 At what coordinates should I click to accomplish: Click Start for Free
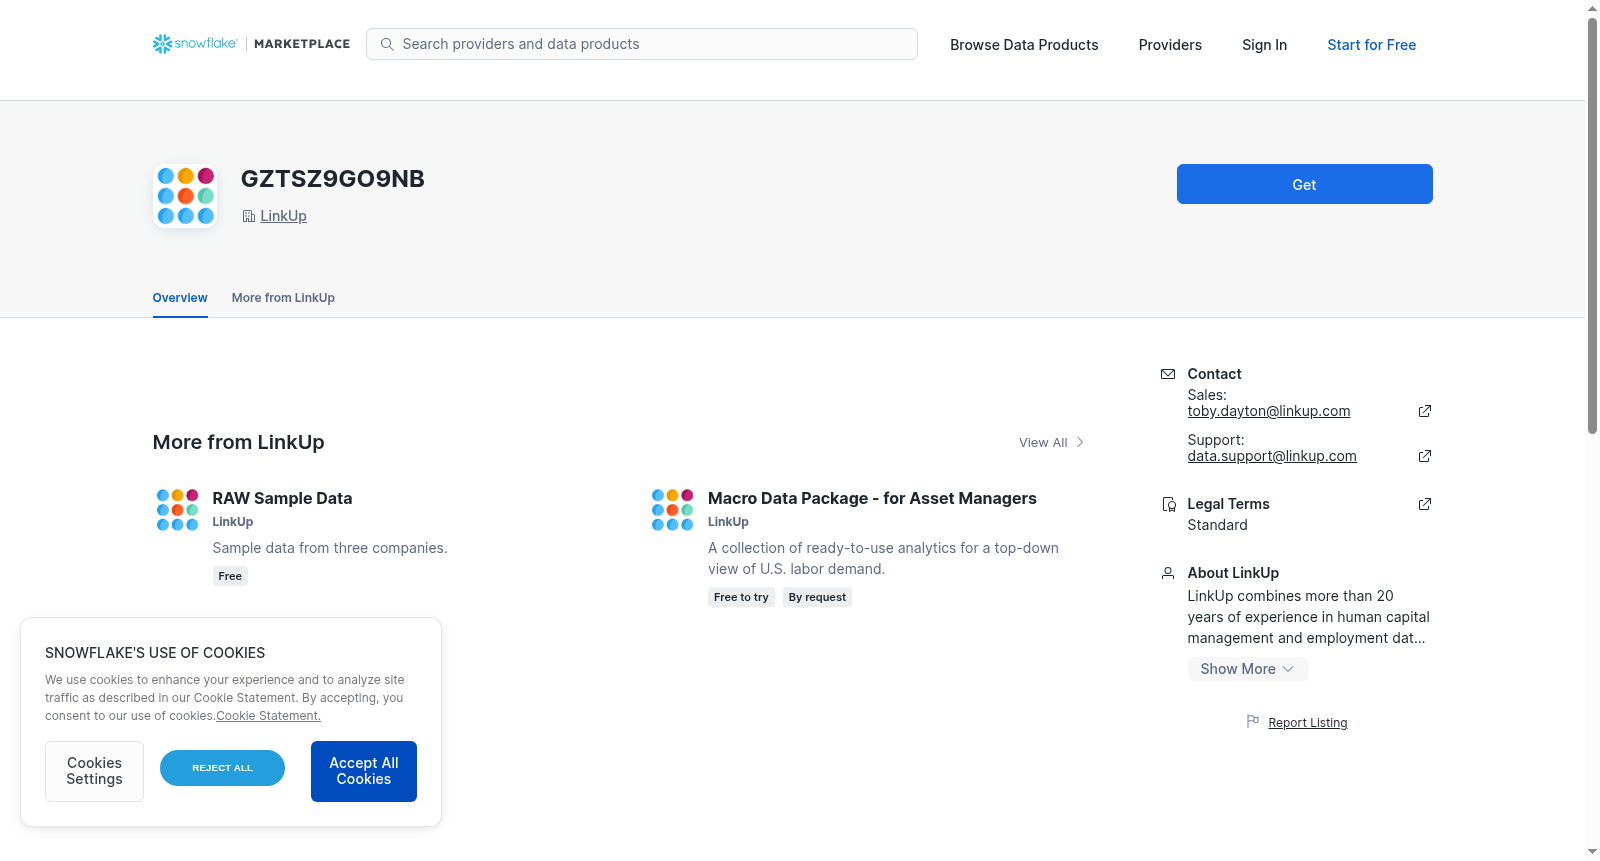pos(1372,45)
